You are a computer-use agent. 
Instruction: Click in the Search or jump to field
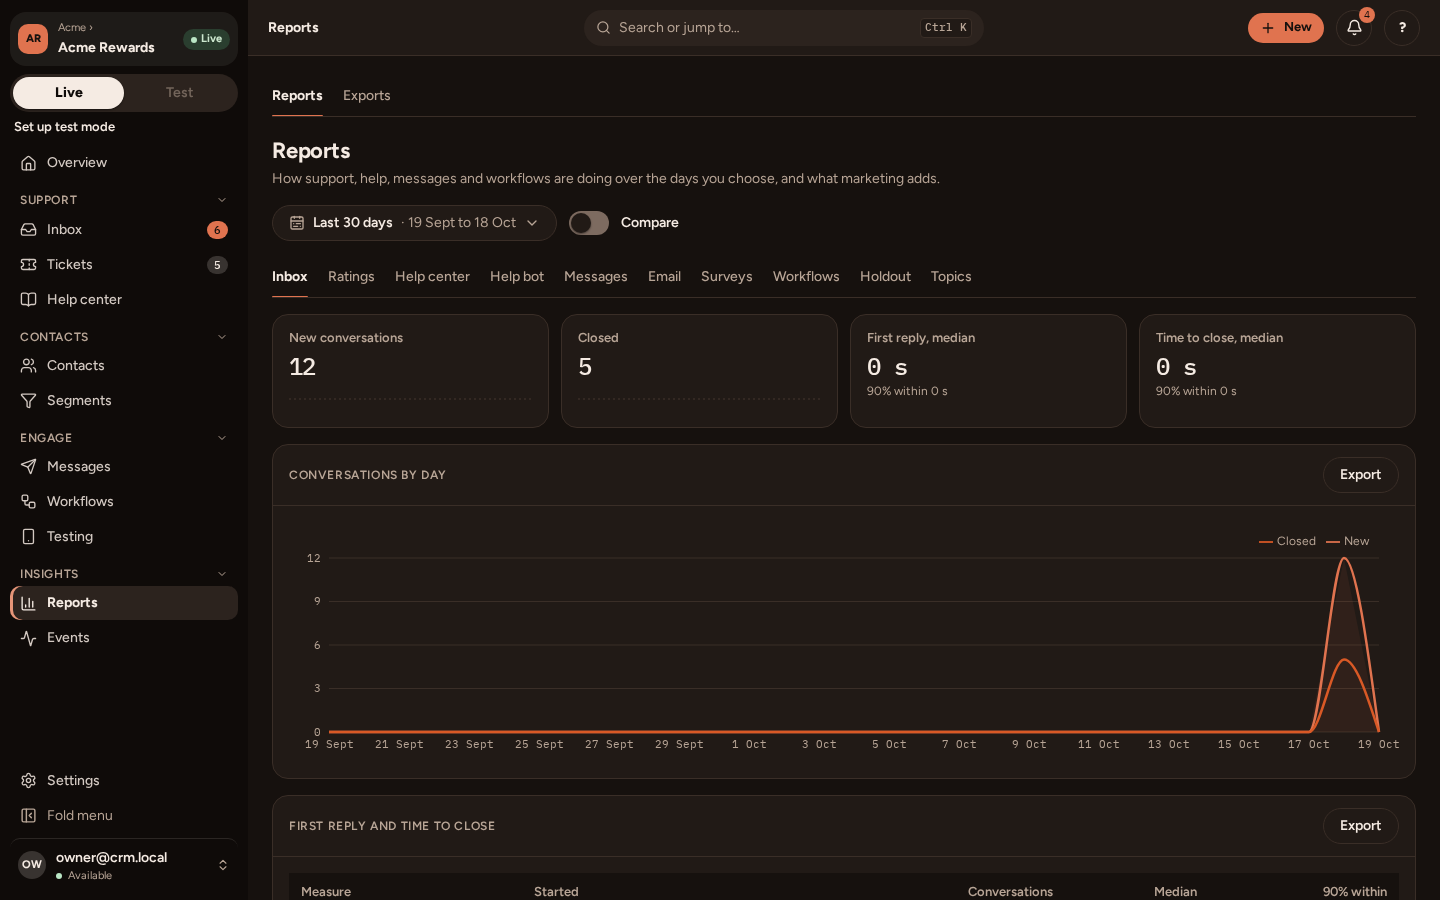click(x=784, y=28)
